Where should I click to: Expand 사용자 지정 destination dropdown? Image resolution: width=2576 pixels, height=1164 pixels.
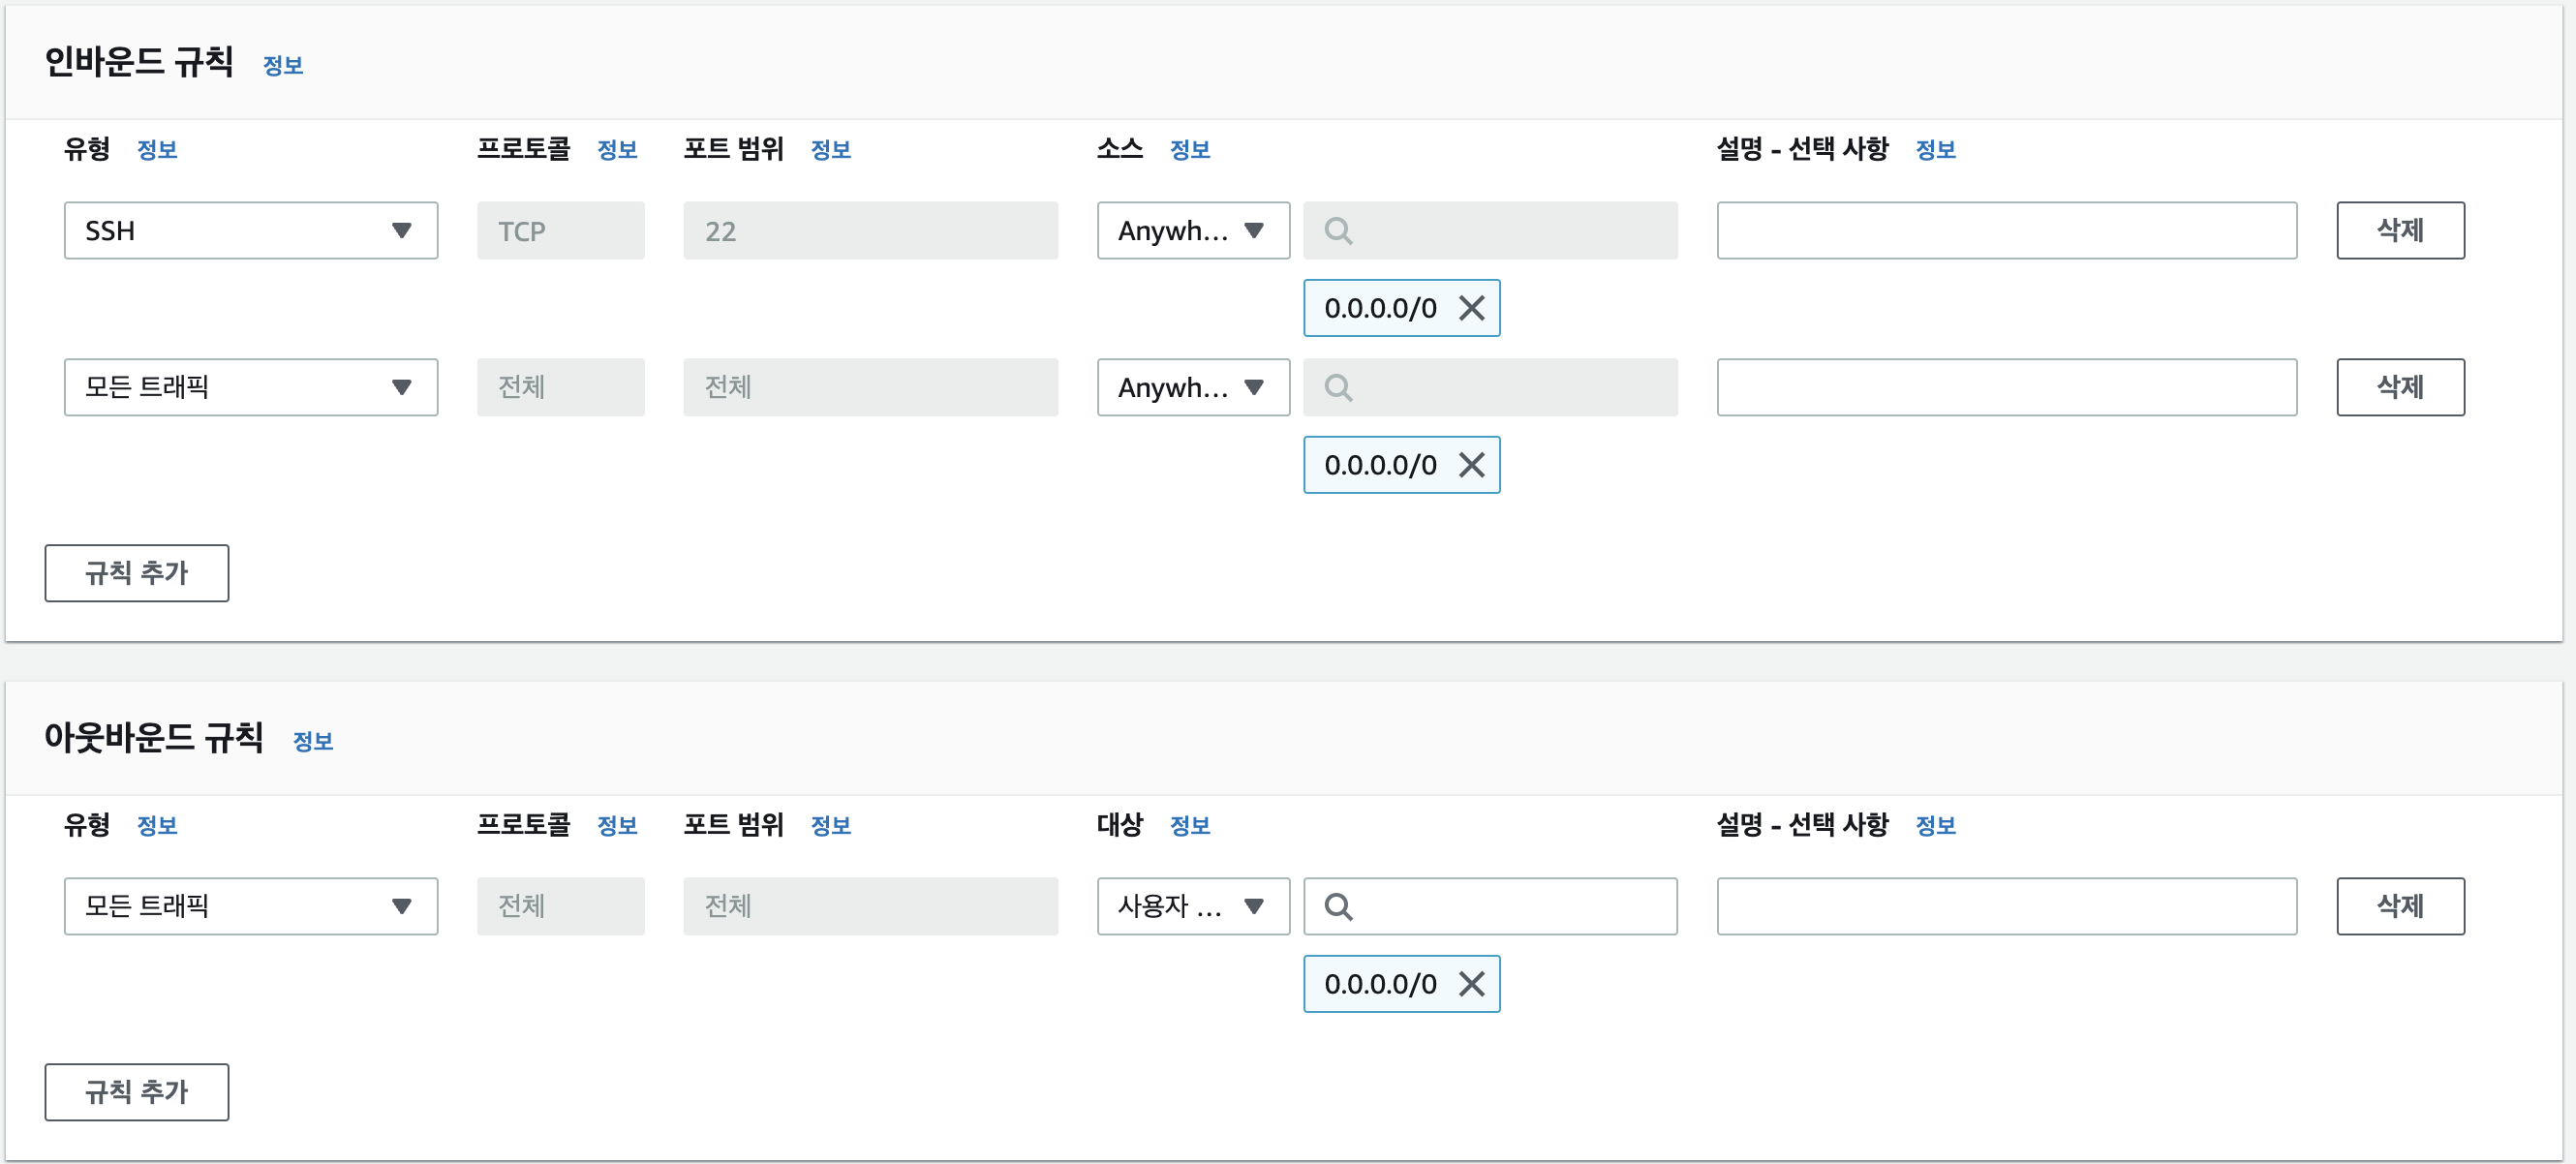click(x=1192, y=906)
